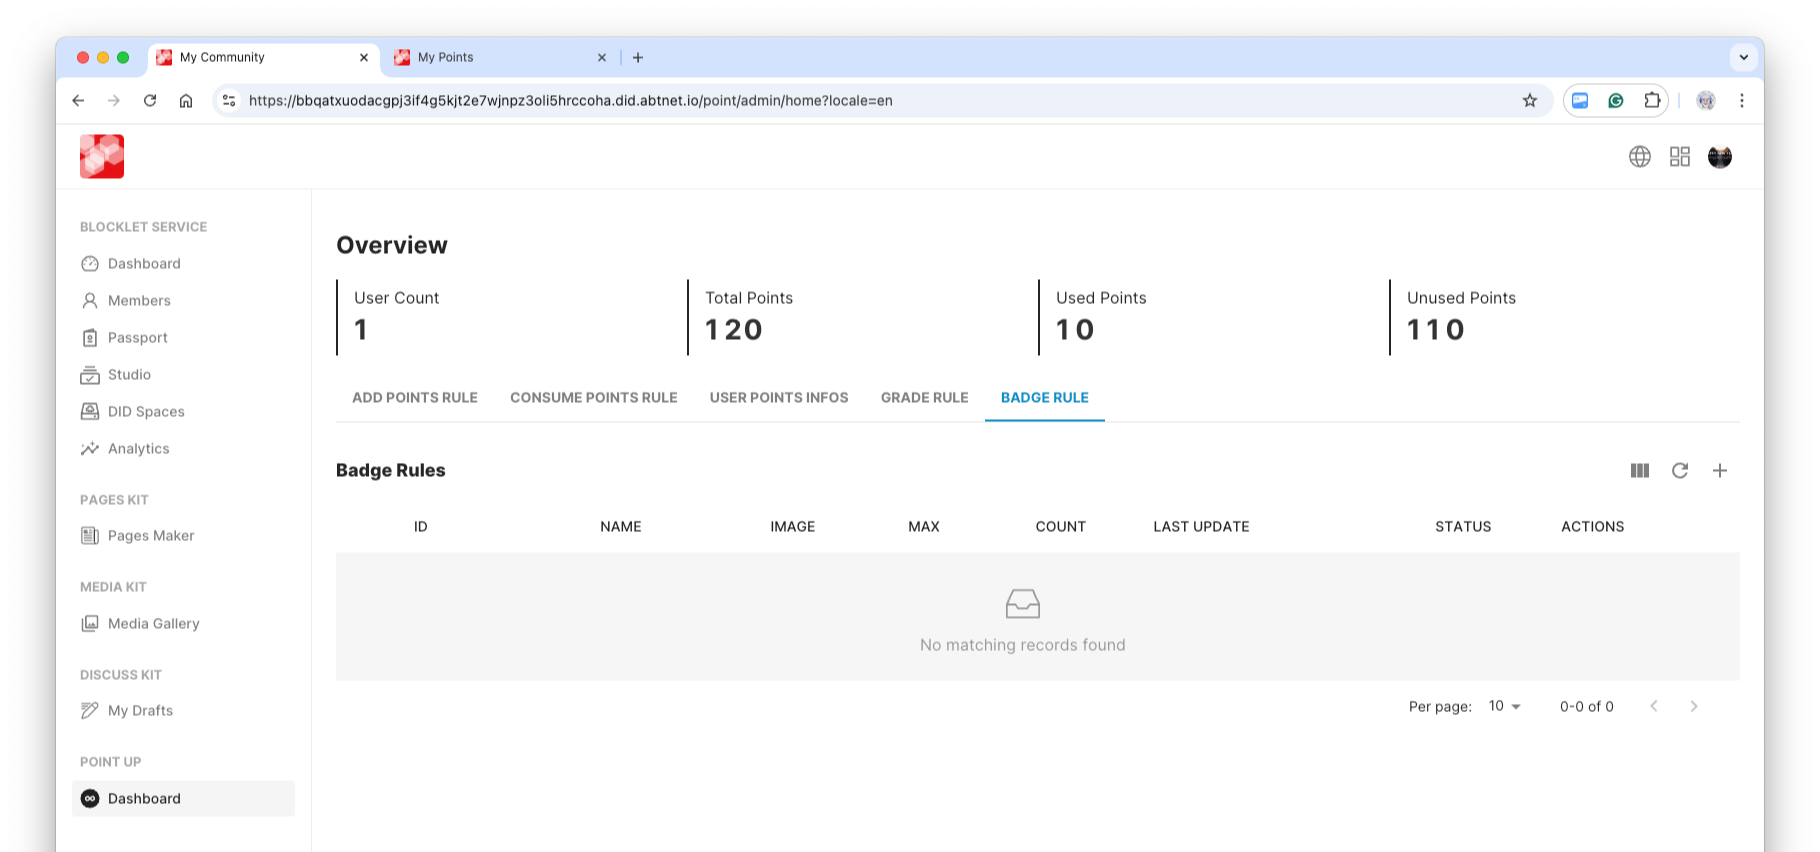This screenshot has width=1820, height=852.
Task: Click the add badge rule plus icon
Action: [1719, 470]
